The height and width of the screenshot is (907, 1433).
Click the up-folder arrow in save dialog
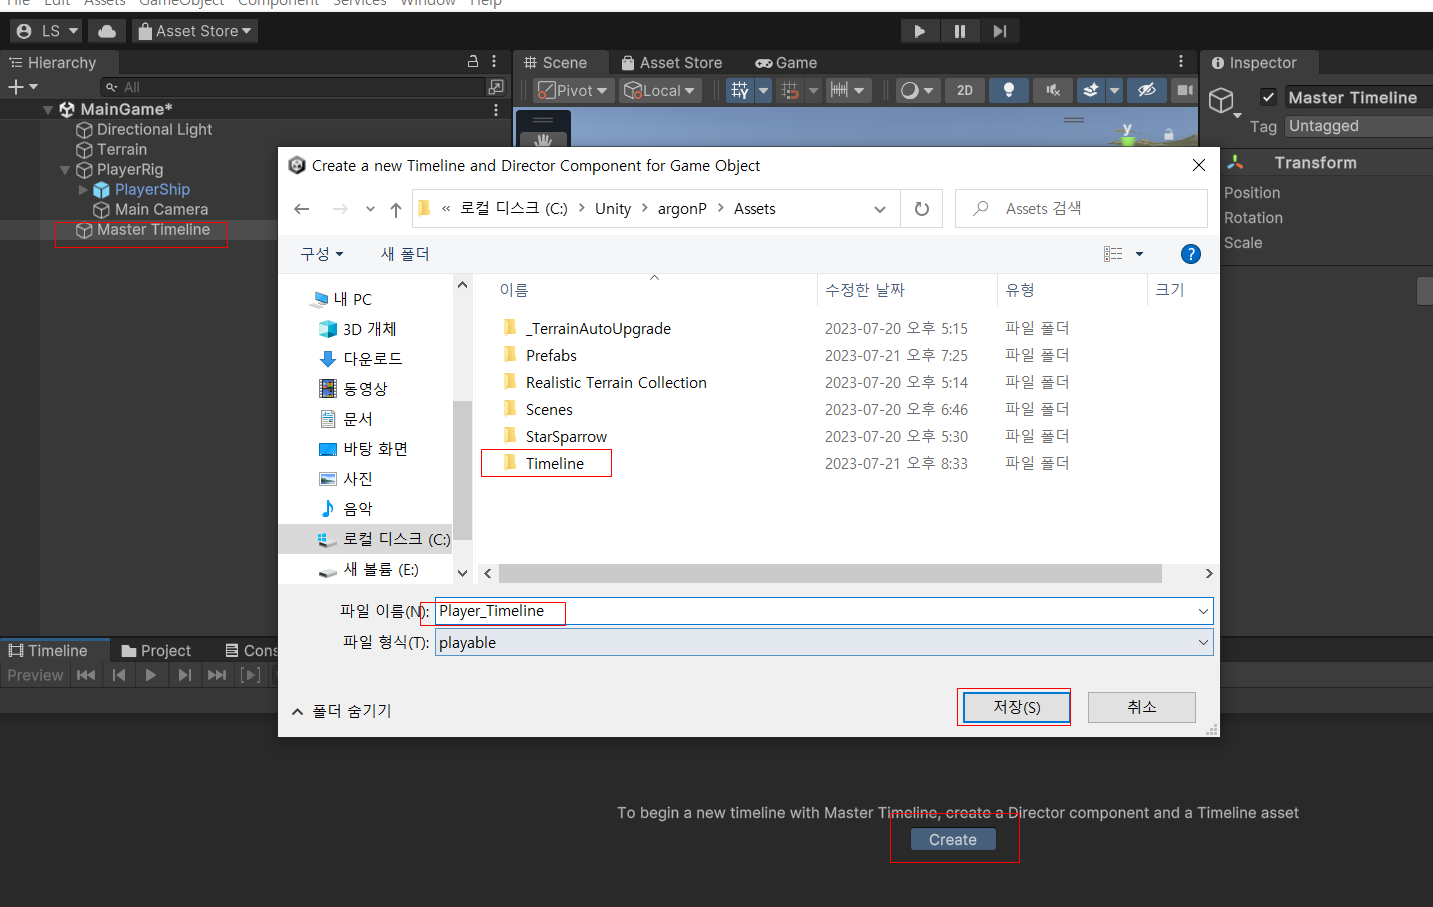pyautogui.click(x=396, y=209)
